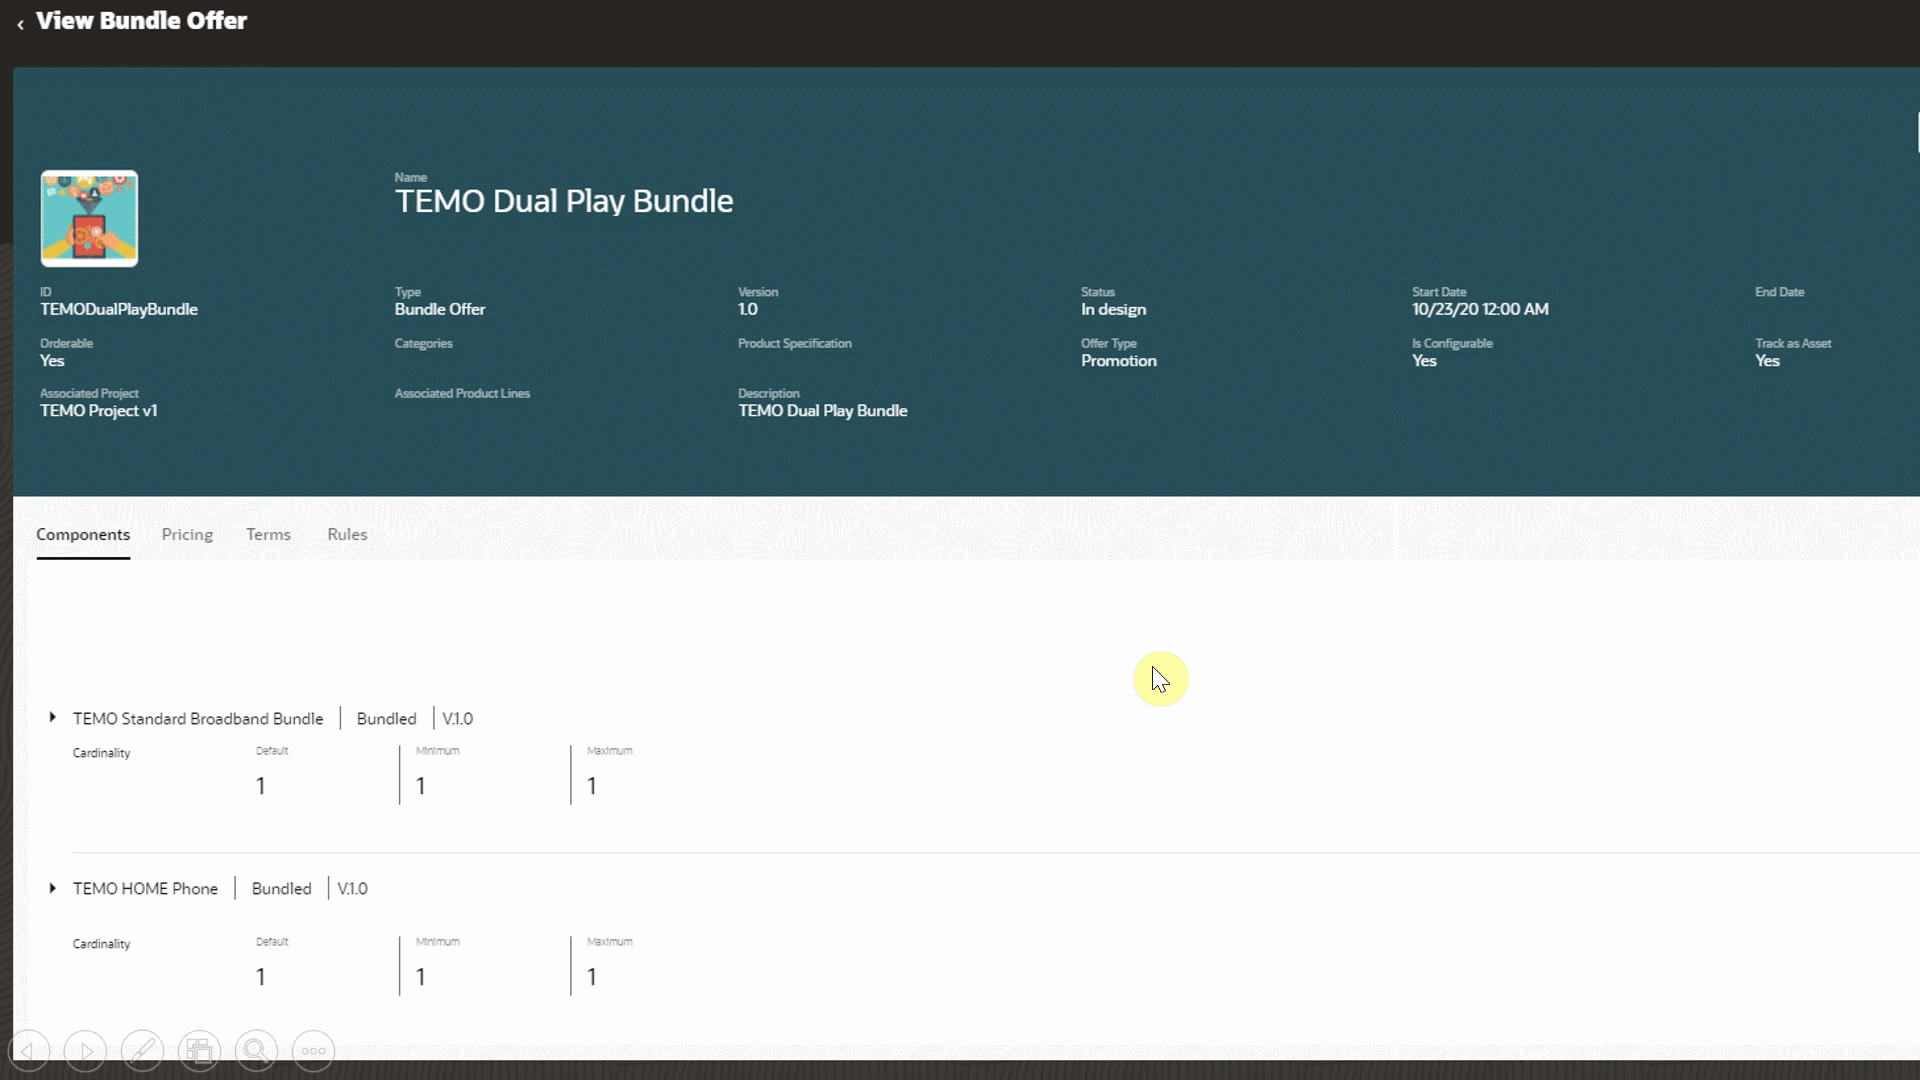Select the Rules tab
1920x1080 pixels.
pyautogui.click(x=347, y=534)
